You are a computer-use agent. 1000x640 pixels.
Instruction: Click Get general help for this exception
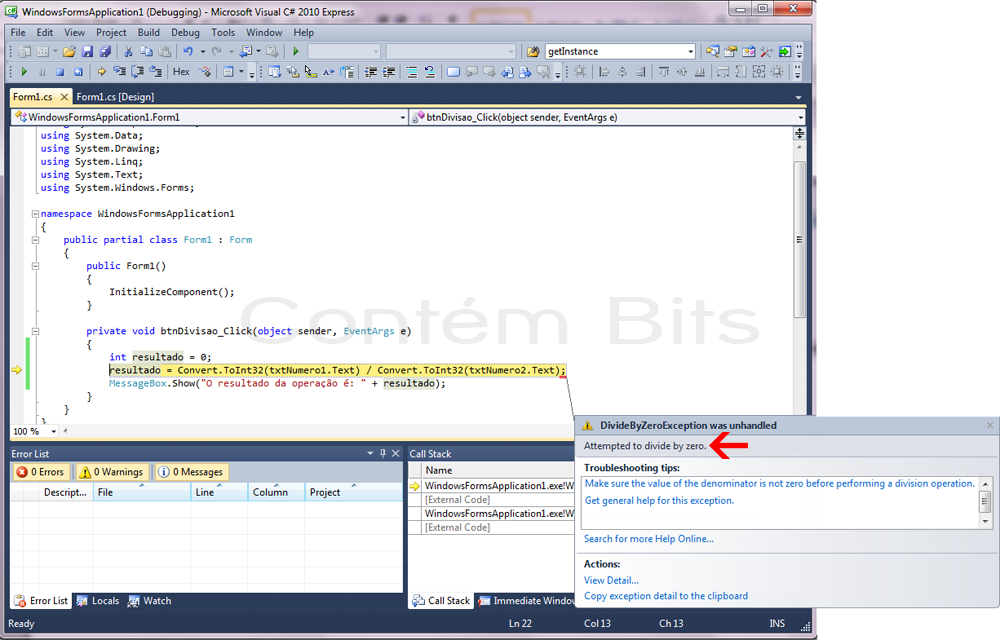[659, 500]
